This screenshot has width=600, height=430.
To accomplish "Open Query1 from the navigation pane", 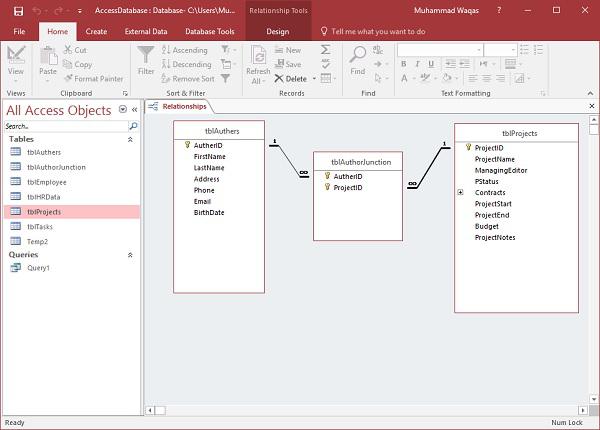I will click(x=38, y=268).
